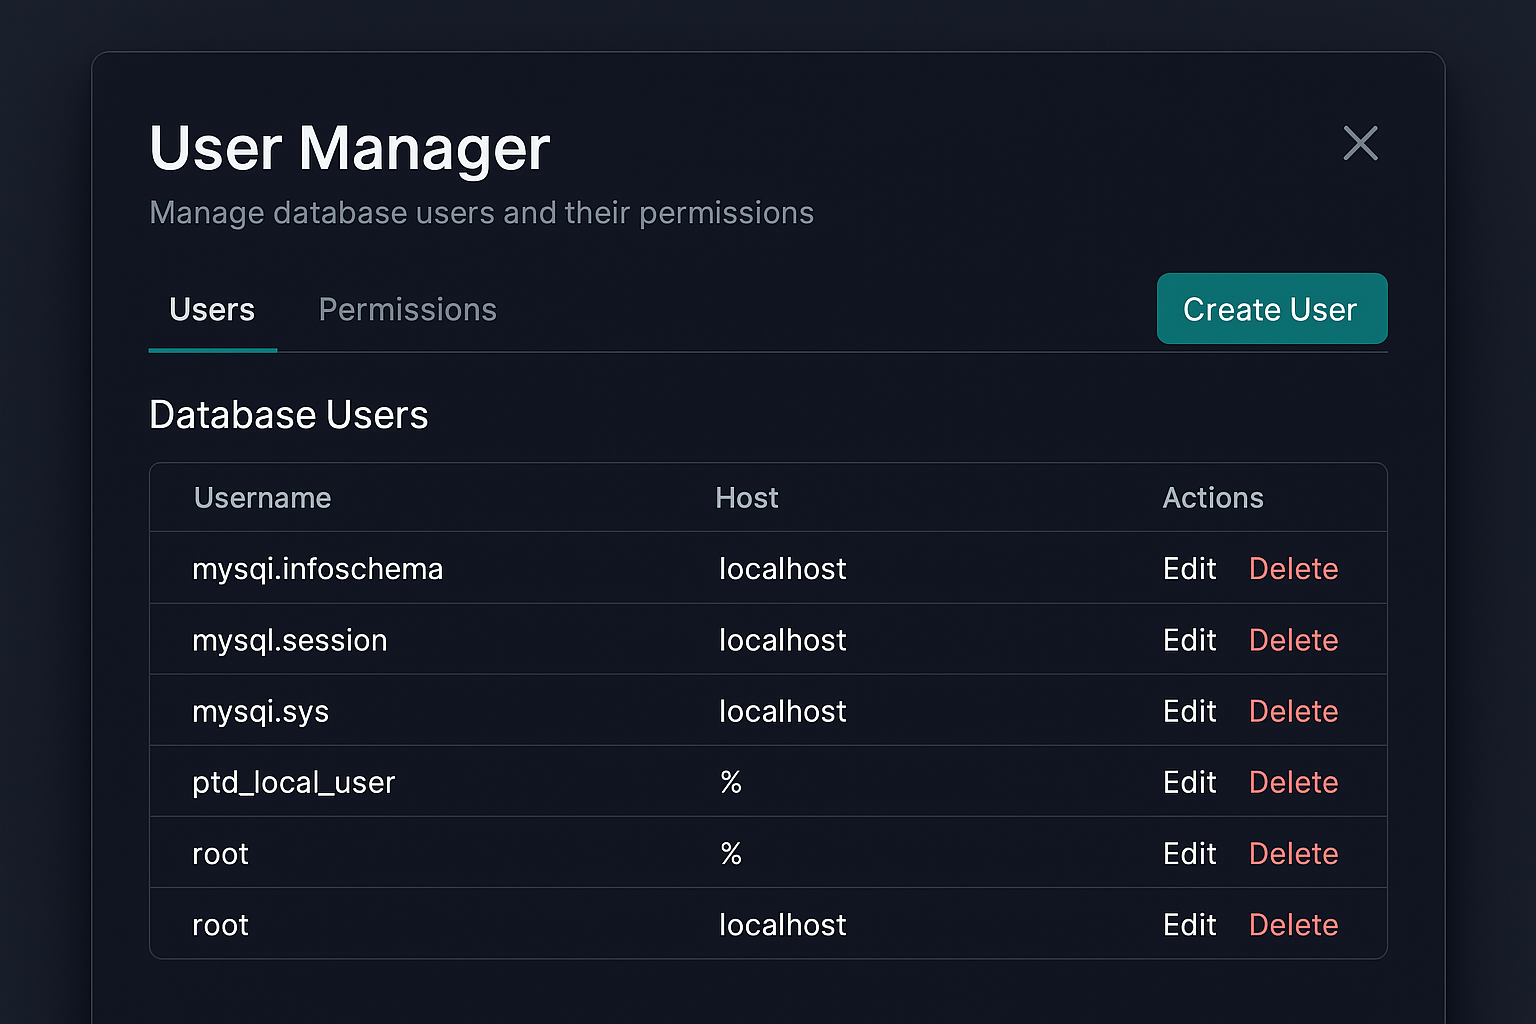The height and width of the screenshot is (1024, 1536).
Task: Click the Host column header
Action: click(x=747, y=497)
